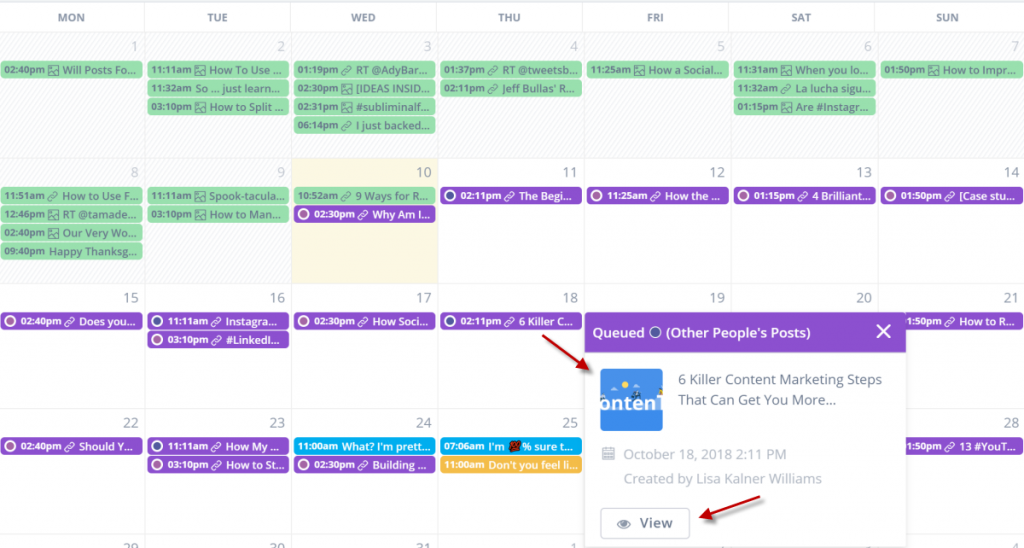
Task: Click the circle icon in Queued popup header
Action: coord(655,333)
